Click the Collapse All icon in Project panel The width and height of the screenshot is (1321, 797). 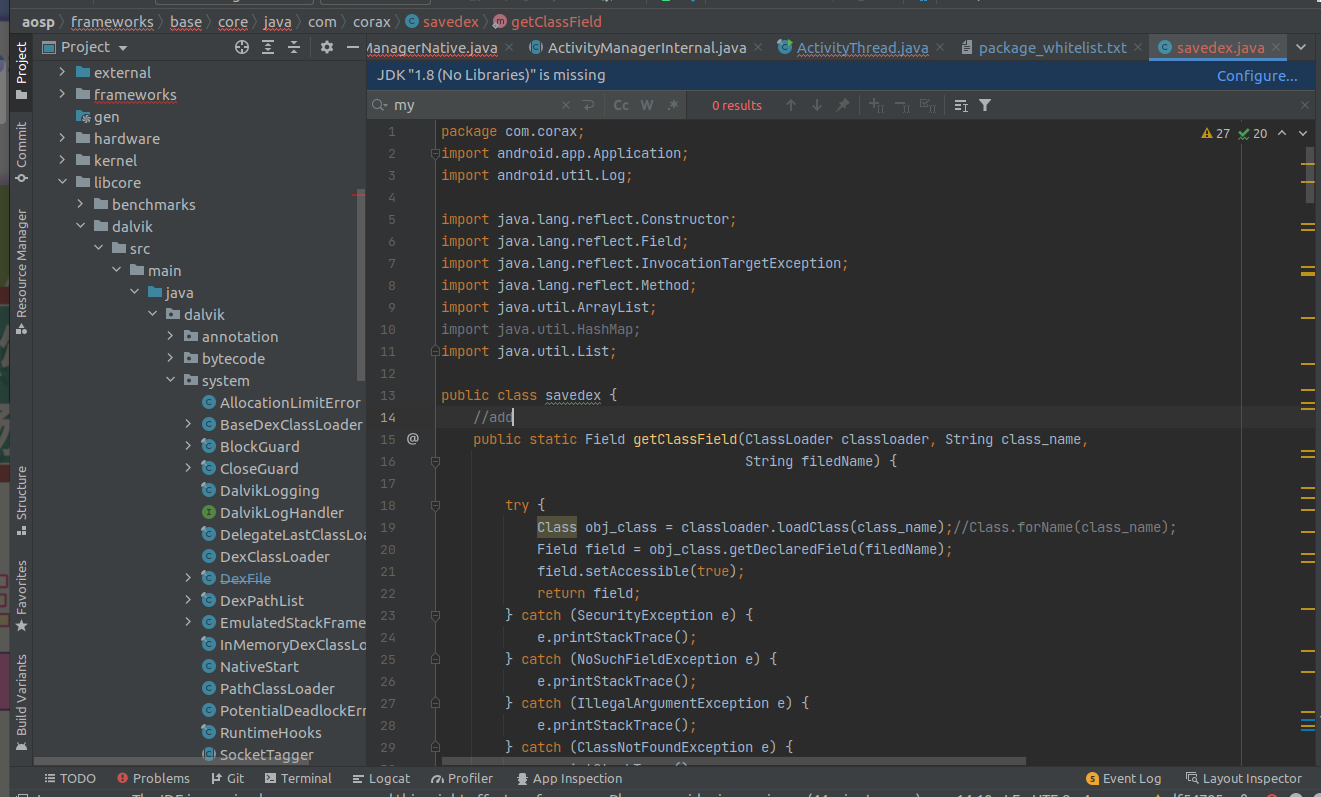pos(294,47)
